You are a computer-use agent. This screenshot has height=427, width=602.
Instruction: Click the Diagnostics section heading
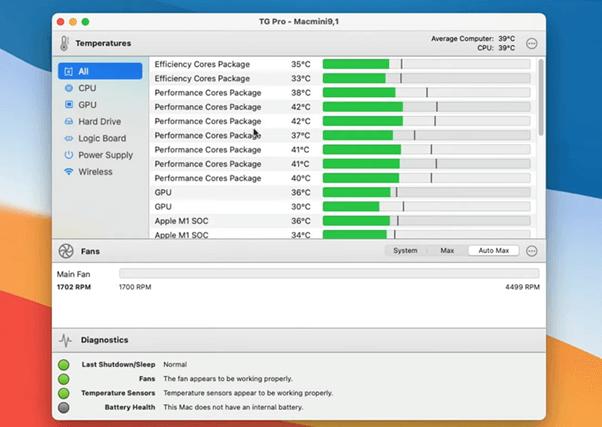(x=104, y=340)
